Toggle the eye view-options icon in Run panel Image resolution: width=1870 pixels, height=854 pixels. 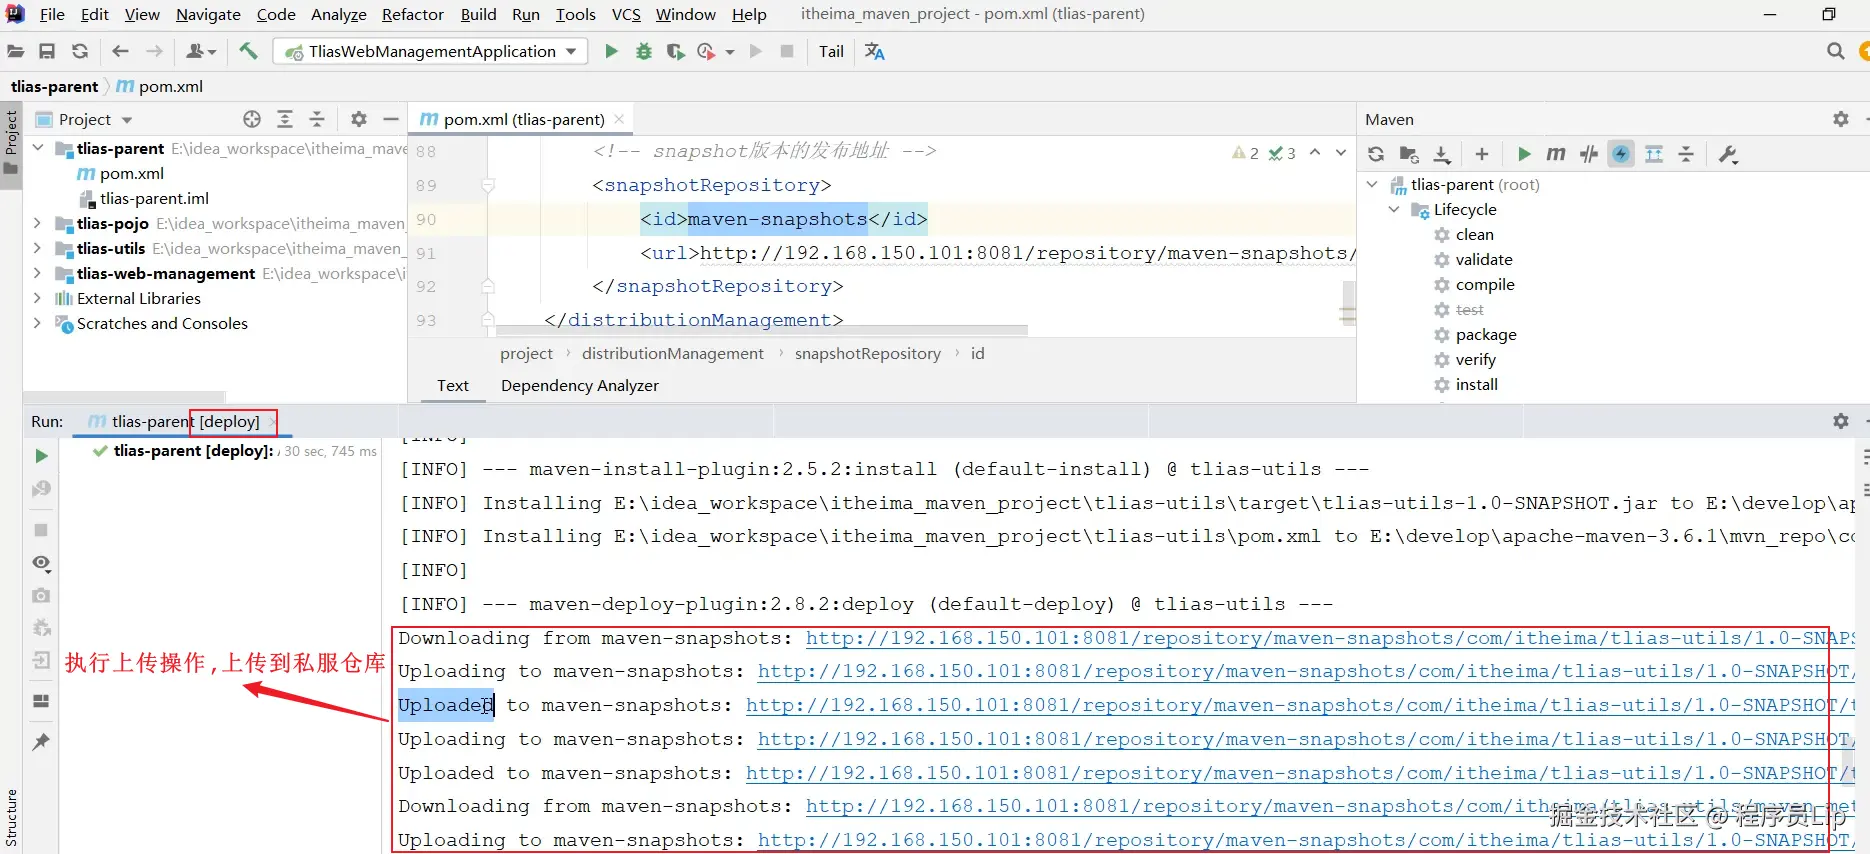click(x=41, y=563)
